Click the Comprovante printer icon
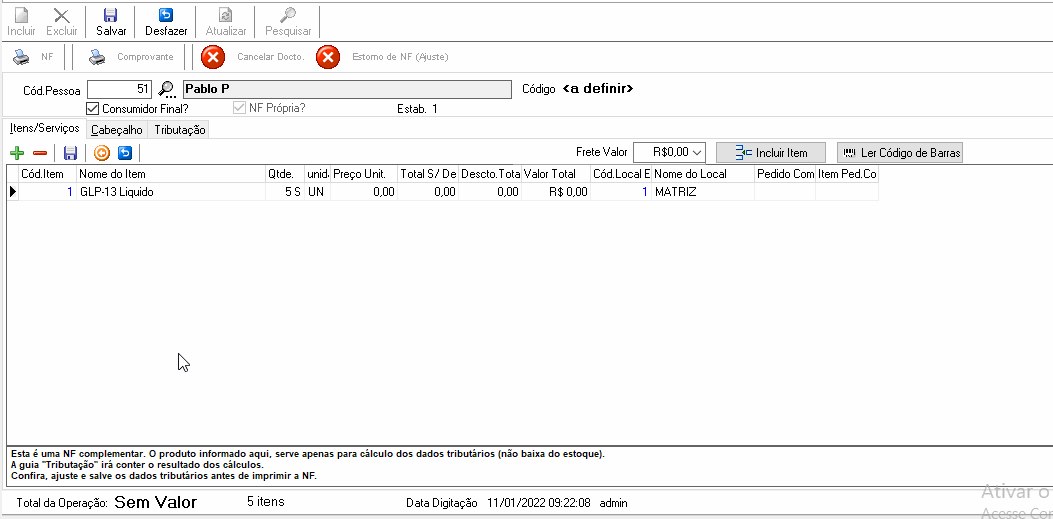The width and height of the screenshot is (1053, 519). click(x=98, y=57)
